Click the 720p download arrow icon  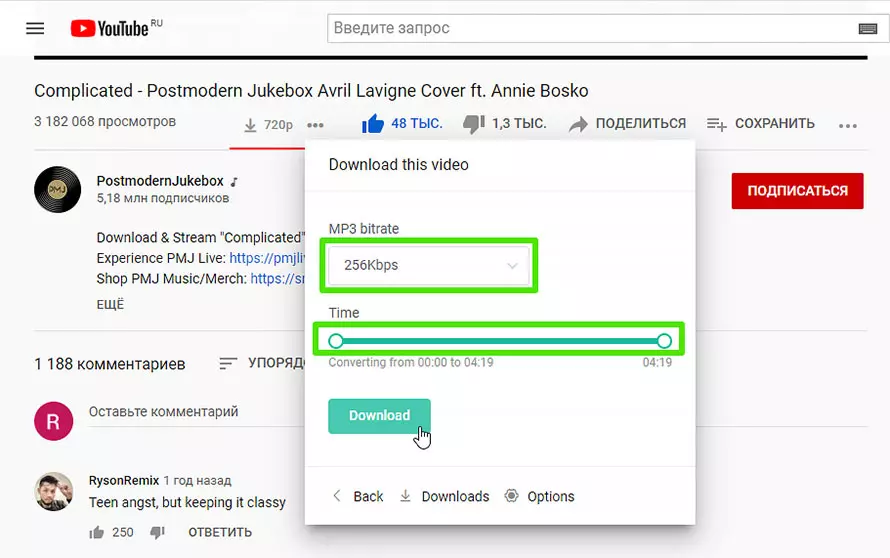[250, 125]
